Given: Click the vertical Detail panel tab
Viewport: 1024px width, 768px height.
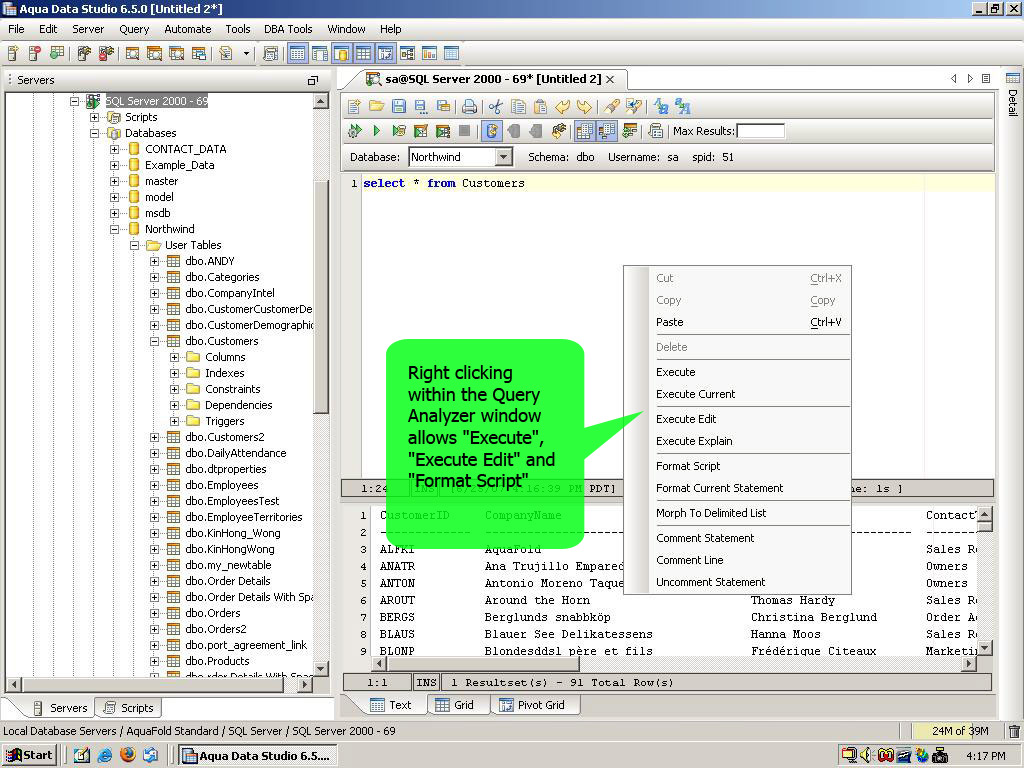Looking at the screenshot, I should tap(1013, 94).
